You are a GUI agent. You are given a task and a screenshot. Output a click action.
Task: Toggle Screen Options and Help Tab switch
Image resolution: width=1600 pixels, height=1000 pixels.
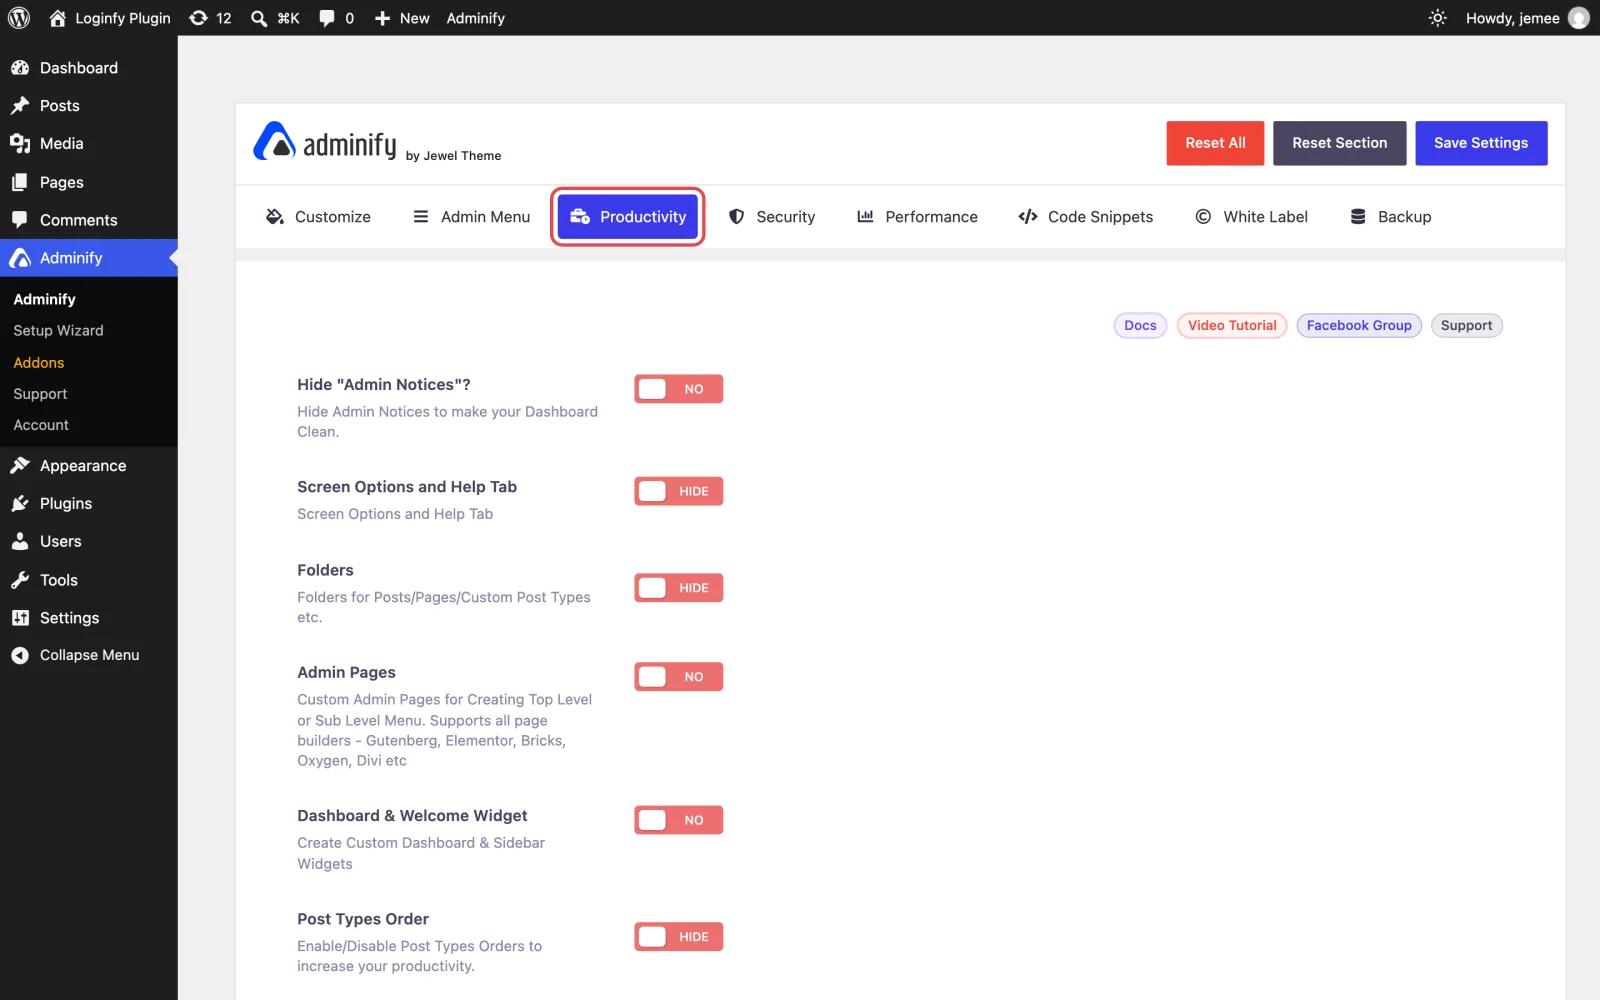click(x=678, y=491)
